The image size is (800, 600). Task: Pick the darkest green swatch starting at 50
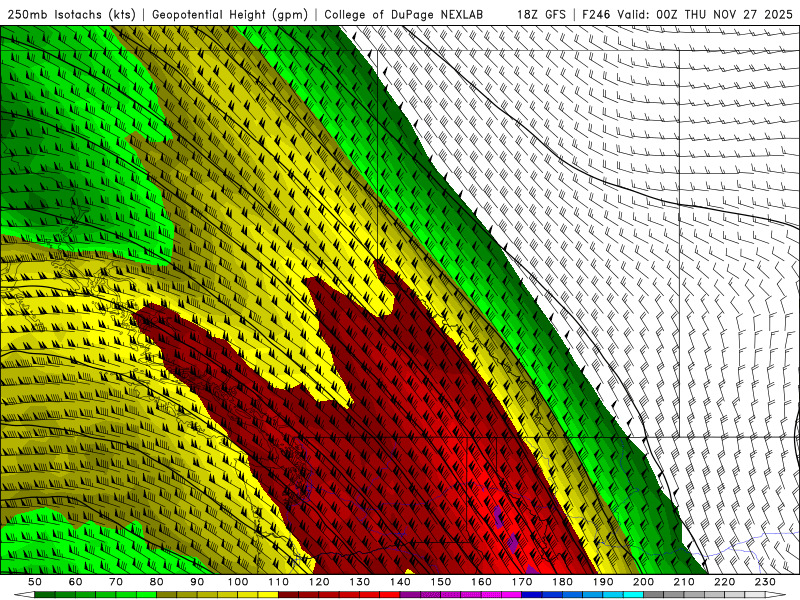45,595
